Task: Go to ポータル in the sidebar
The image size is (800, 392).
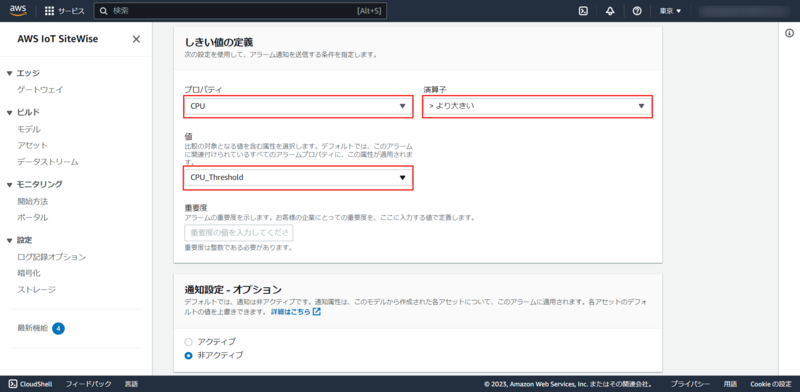Action: pyautogui.click(x=33, y=217)
